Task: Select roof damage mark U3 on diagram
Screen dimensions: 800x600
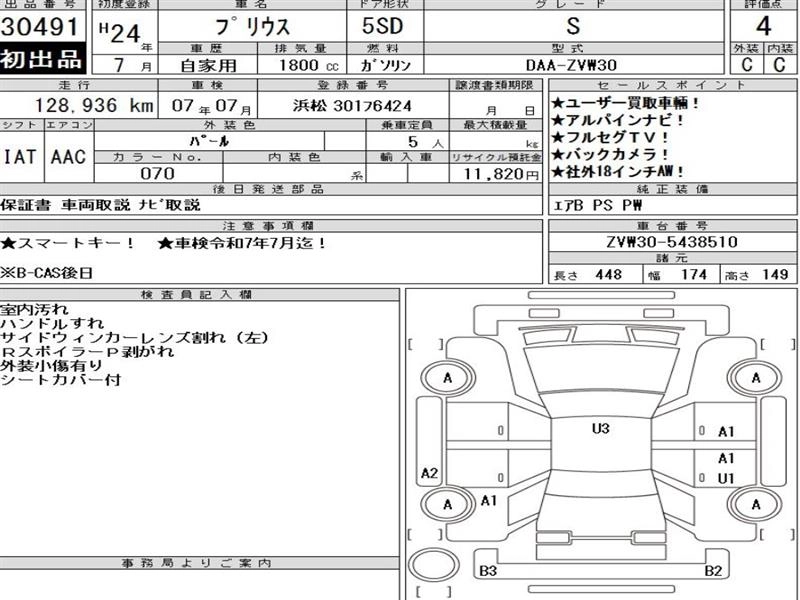Action: coord(601,429)
